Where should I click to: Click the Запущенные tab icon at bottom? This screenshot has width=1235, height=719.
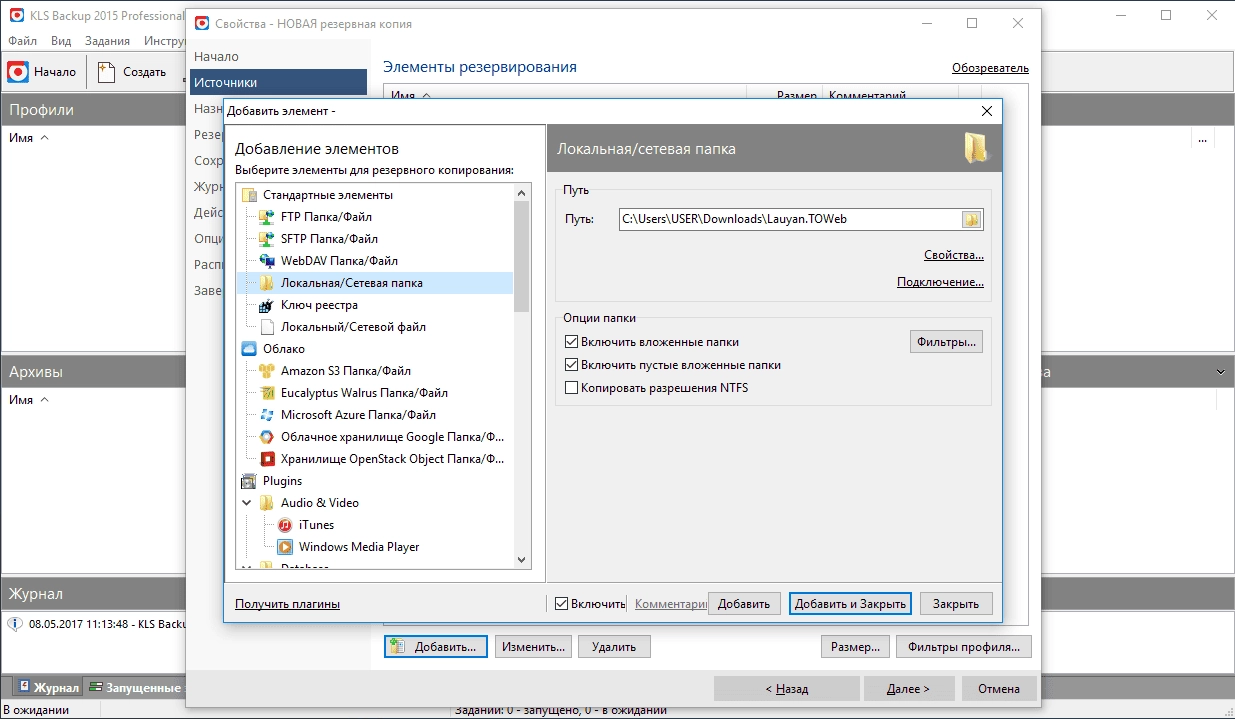96,688
